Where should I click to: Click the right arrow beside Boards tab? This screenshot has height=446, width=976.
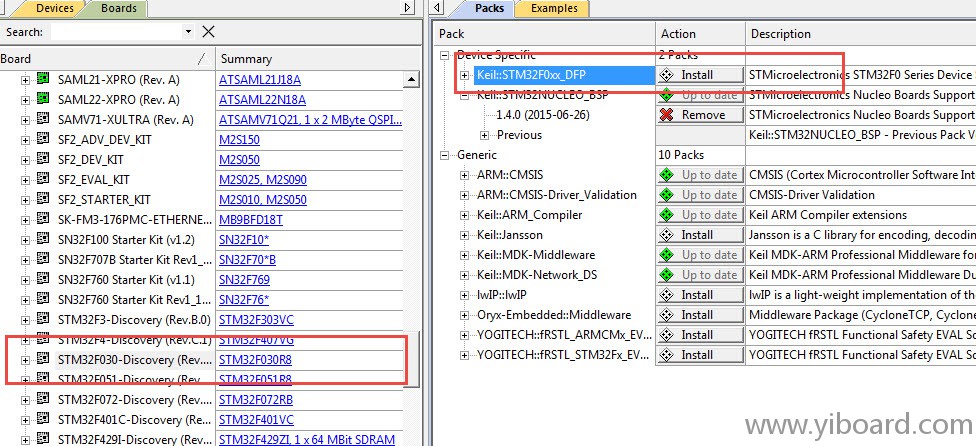click(x=408, y=8)
